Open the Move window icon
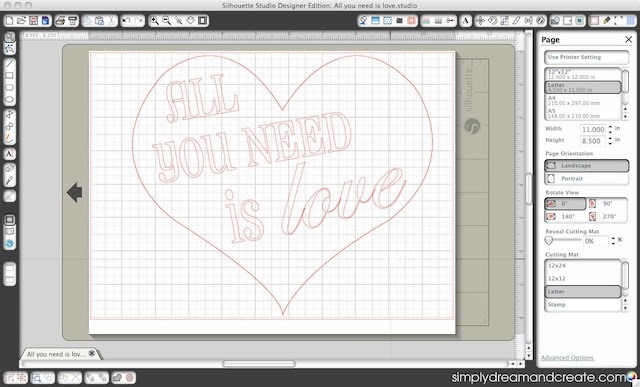 (480, 20)
